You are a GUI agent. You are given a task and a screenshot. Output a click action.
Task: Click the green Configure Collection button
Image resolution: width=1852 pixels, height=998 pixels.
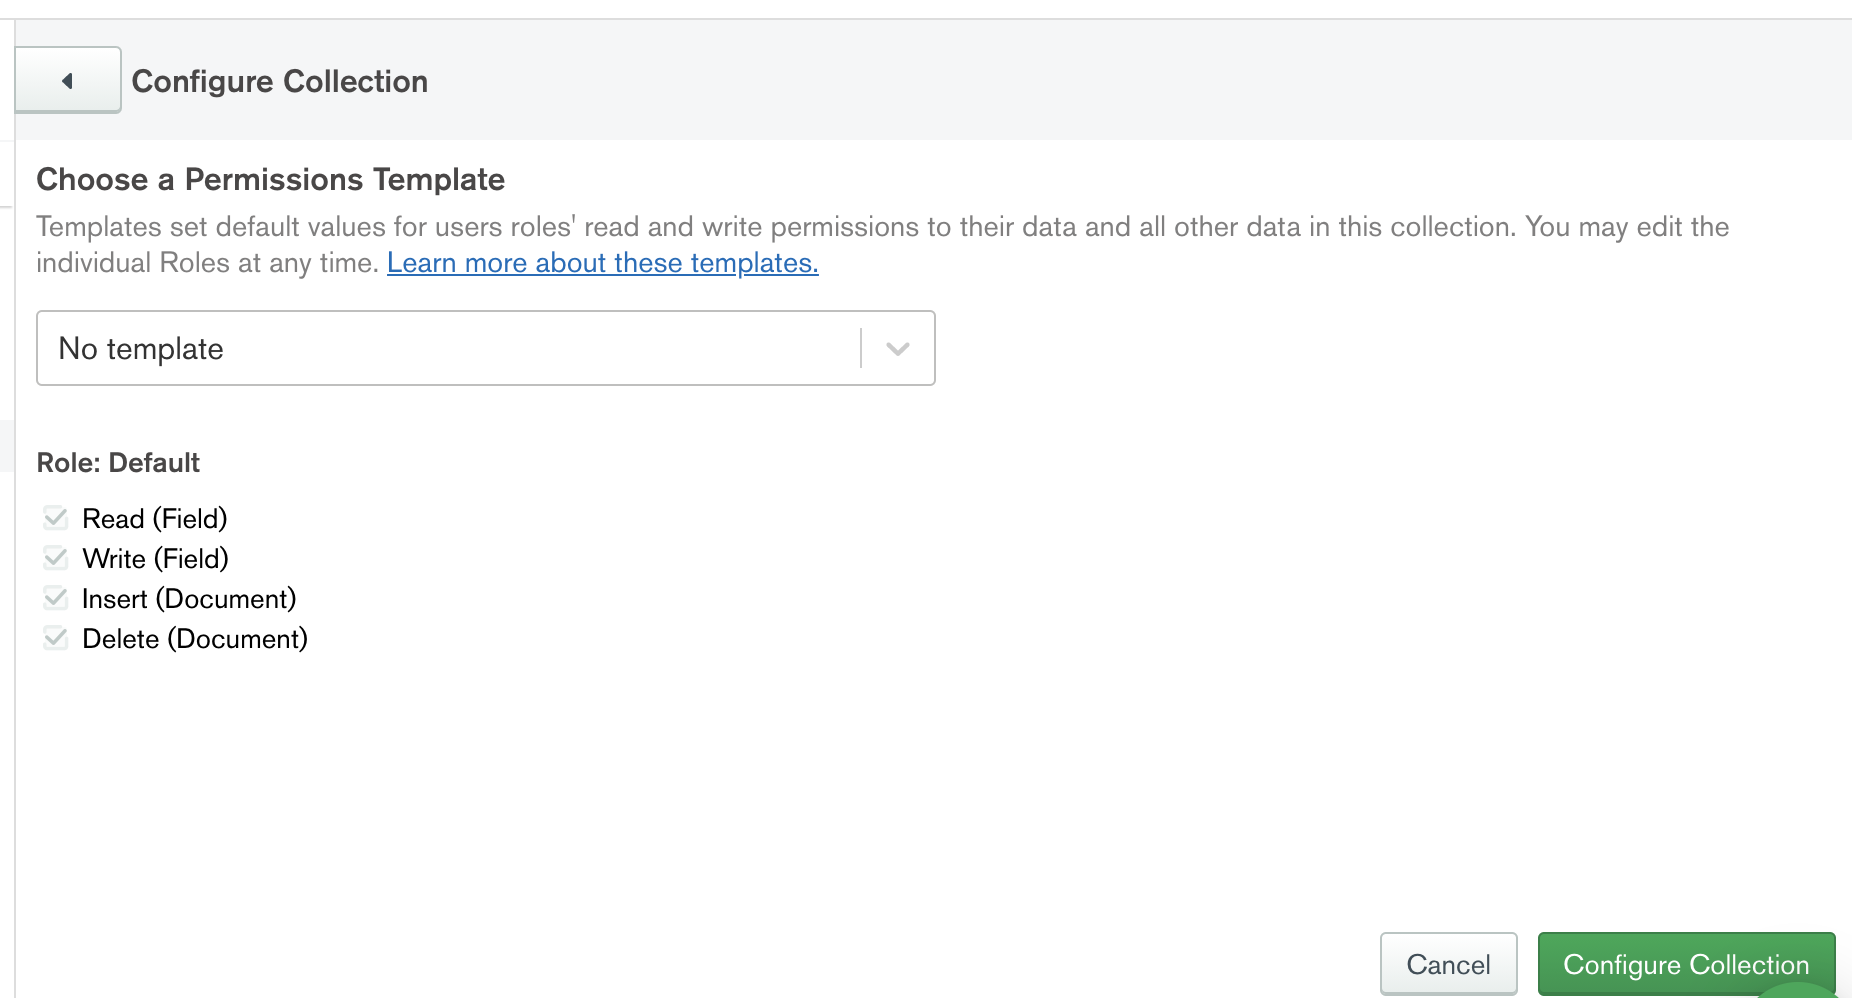coord(1685,964)
